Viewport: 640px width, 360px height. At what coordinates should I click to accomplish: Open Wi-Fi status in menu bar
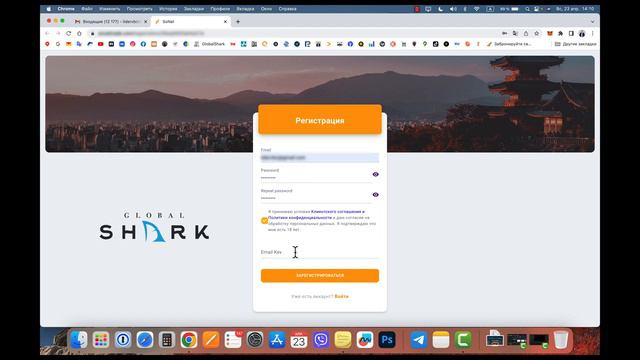coord(477,9)
